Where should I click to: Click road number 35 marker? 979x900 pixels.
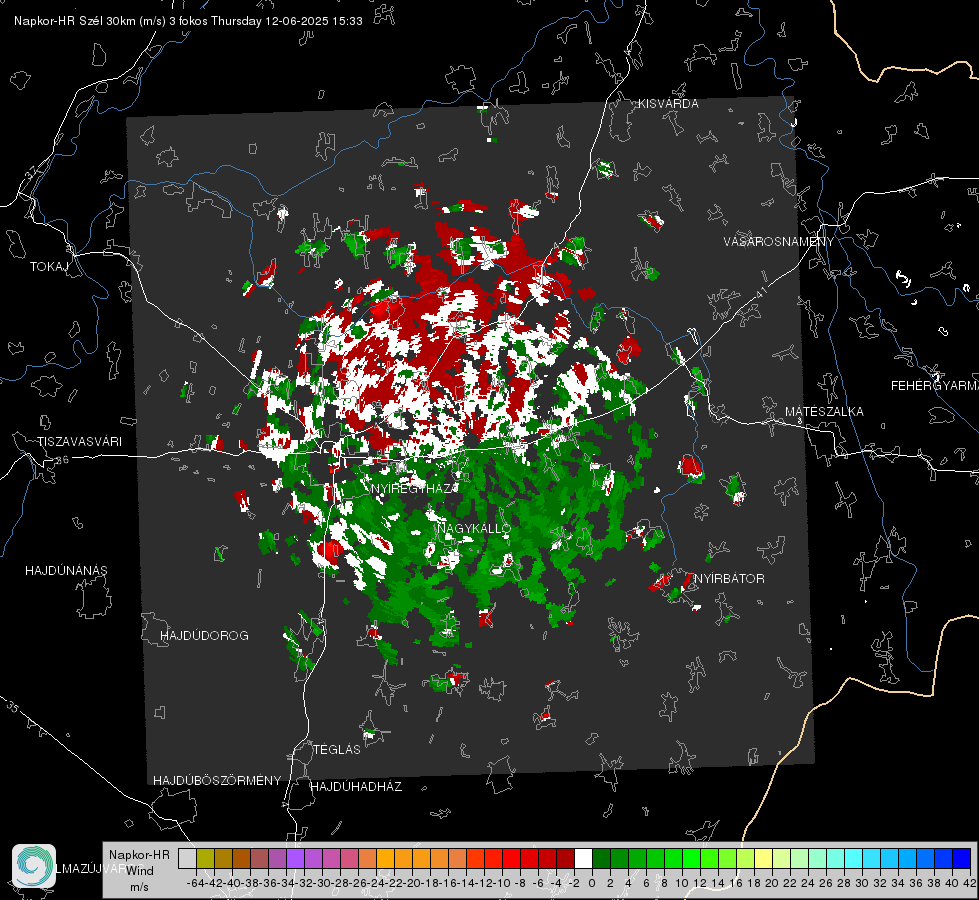13,706
